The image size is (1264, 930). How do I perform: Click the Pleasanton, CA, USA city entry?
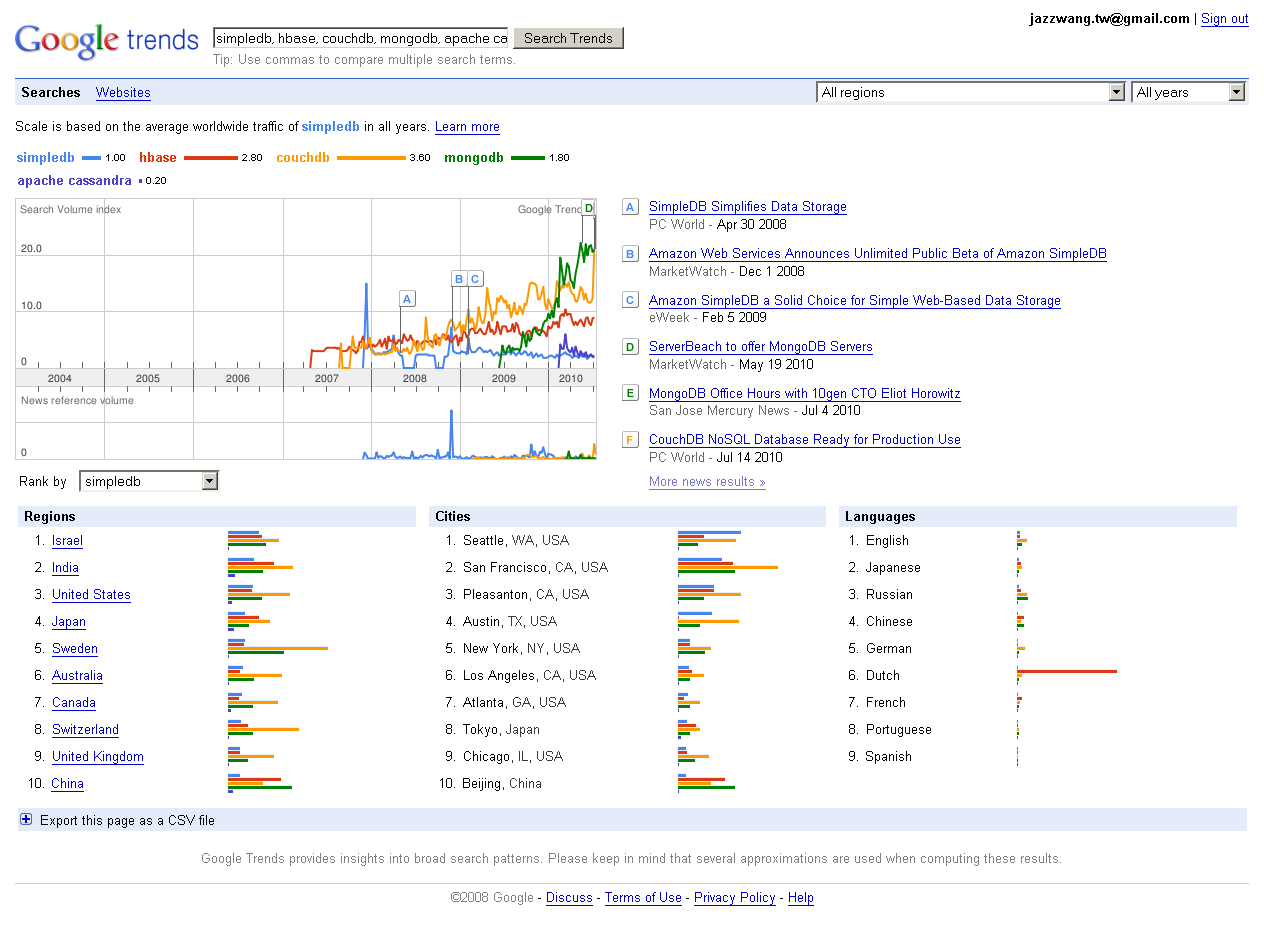click(526, 594)
